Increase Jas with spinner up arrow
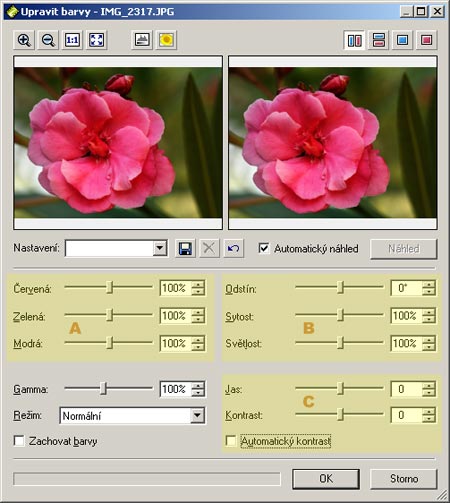Image resolution: width=450 pixels, height=503 pixels. 429,385
